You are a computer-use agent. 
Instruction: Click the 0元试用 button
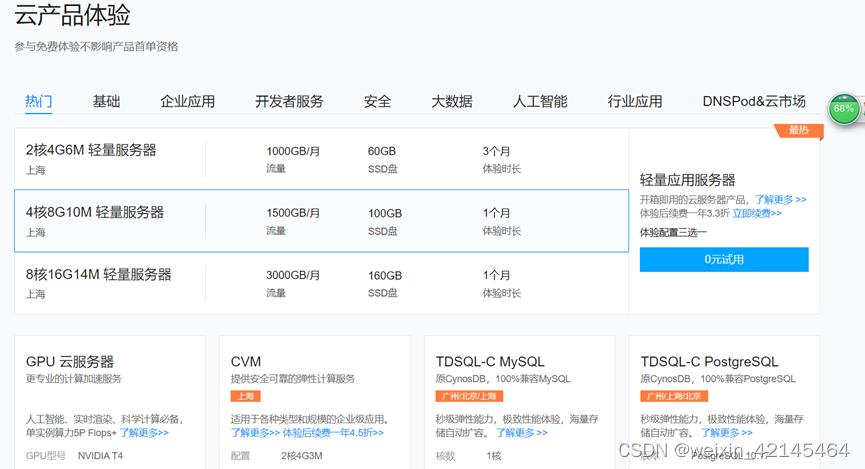(724, 259)
